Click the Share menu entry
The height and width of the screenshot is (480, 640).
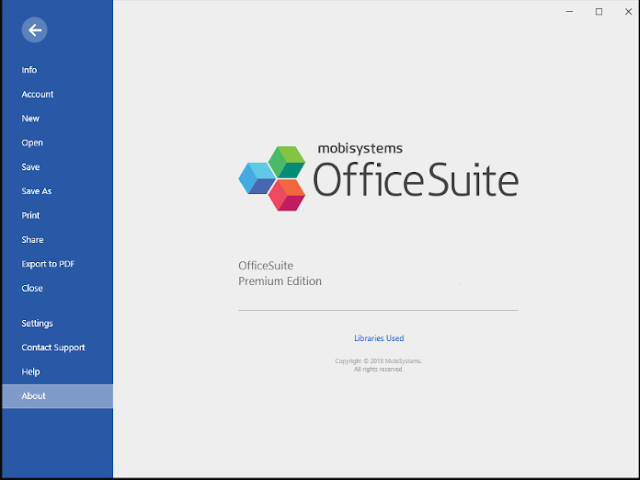click(32, 240)
